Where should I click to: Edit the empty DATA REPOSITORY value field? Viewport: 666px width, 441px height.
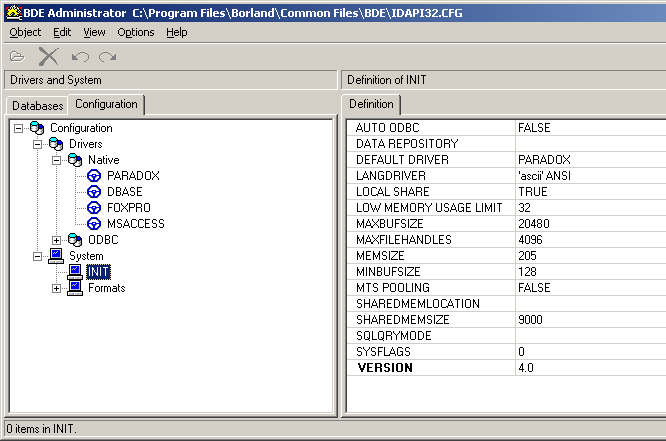(x=591, y=144)
